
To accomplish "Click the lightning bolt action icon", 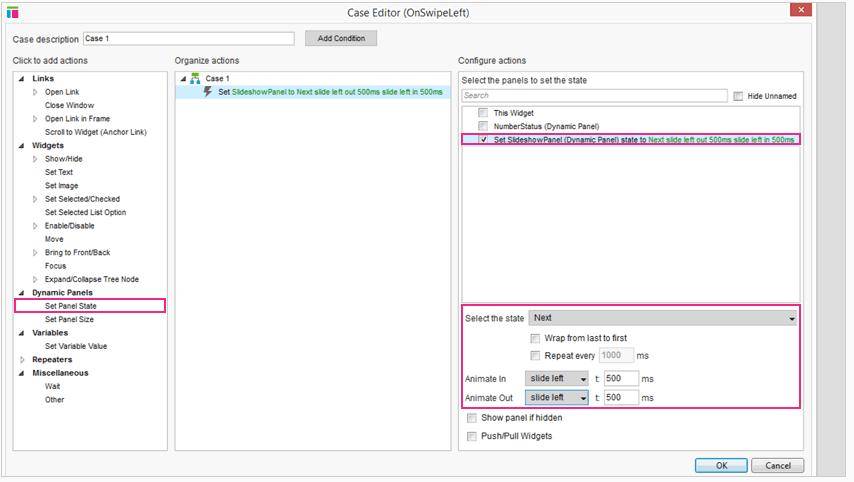I will [x=208, y=92].
